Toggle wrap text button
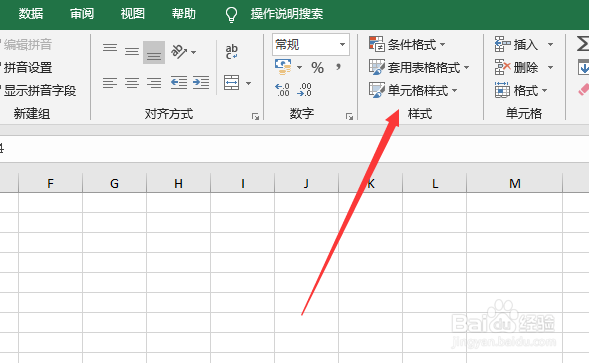The image size is (589, 363). pos(231,52)
